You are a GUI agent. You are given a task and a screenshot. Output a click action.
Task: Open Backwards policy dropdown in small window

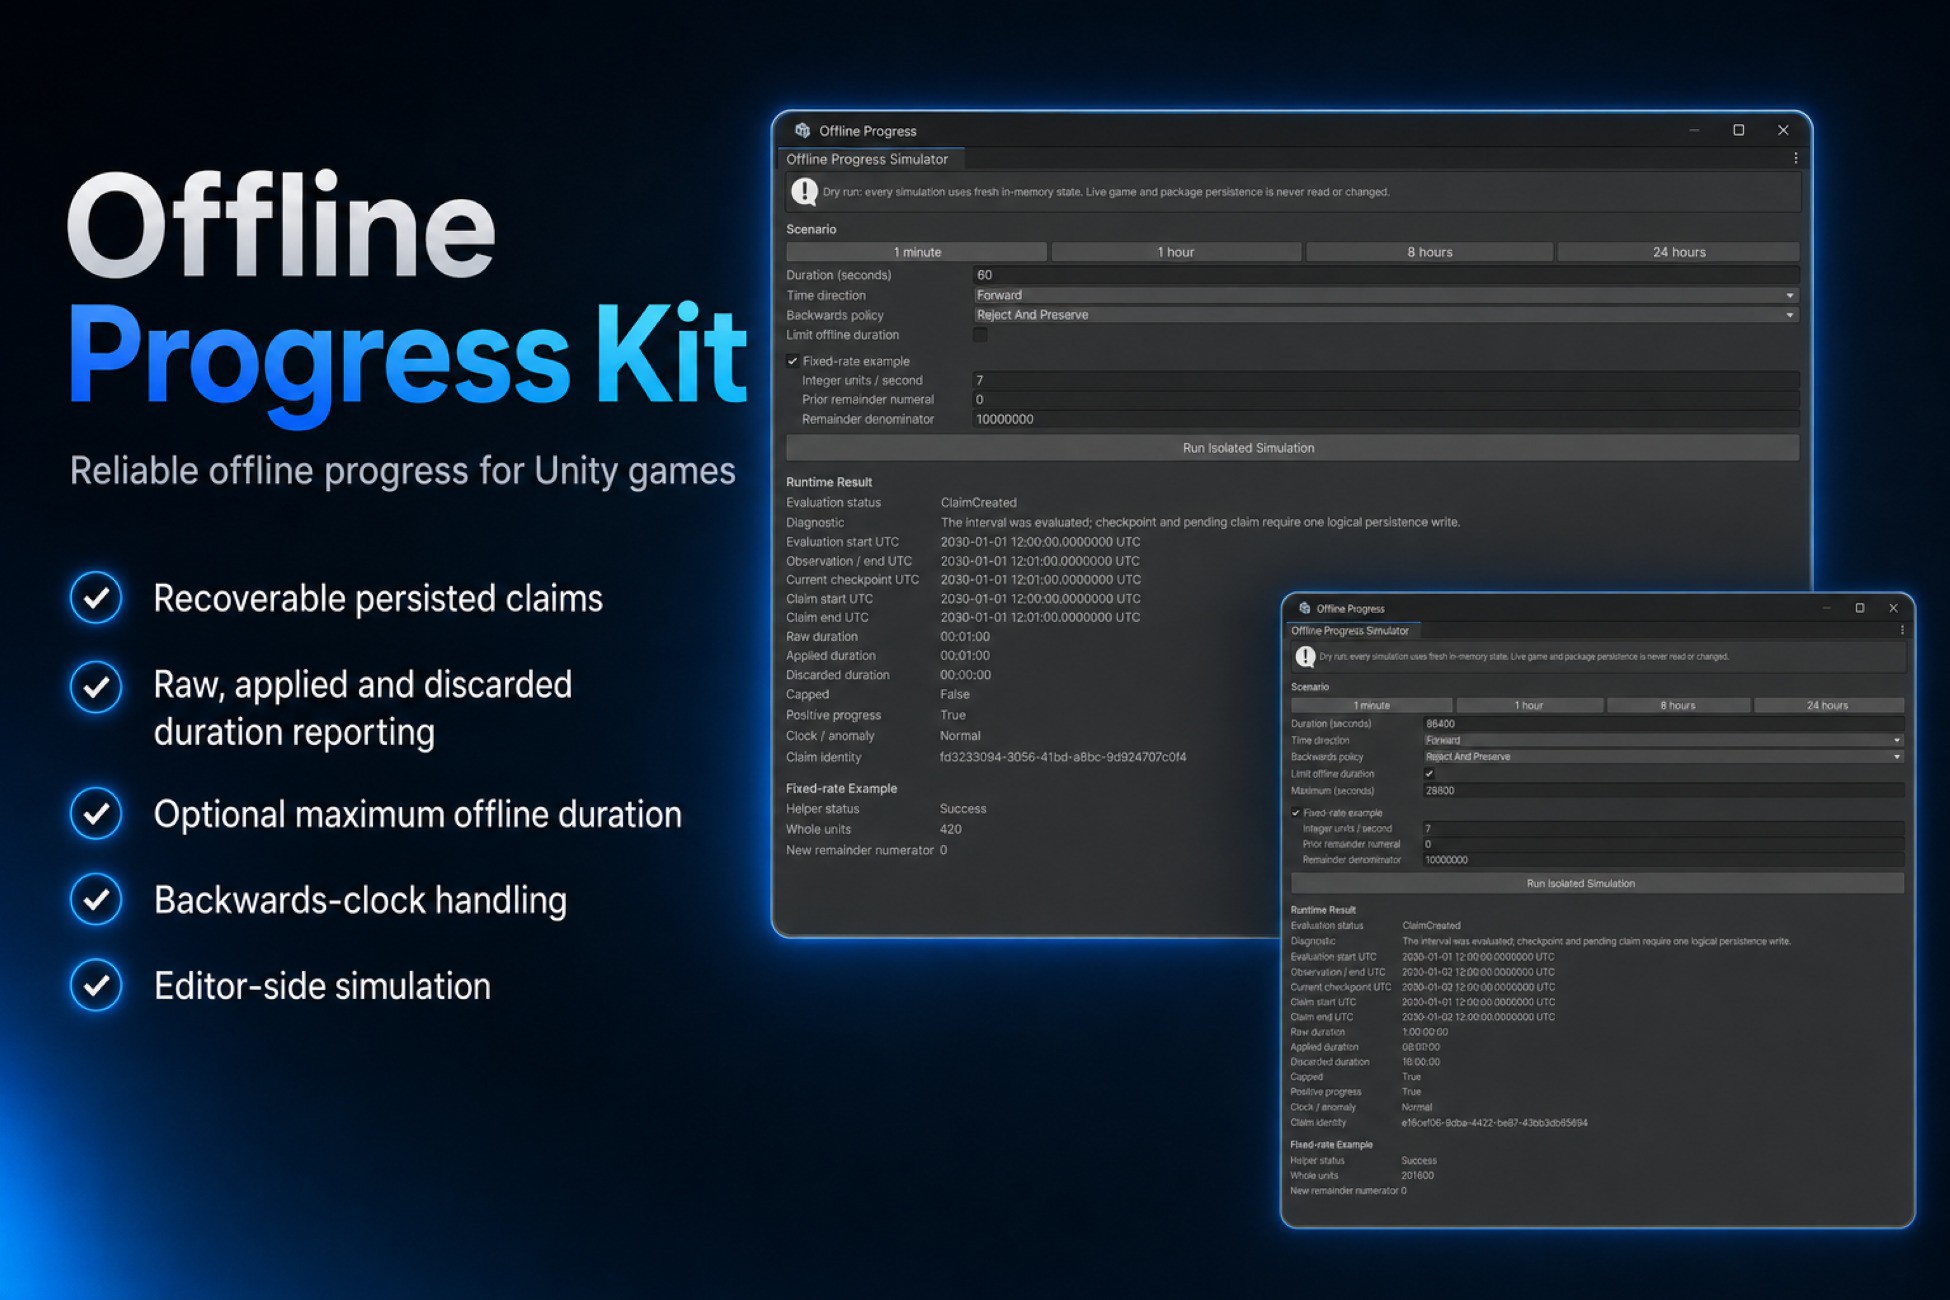1663,757
